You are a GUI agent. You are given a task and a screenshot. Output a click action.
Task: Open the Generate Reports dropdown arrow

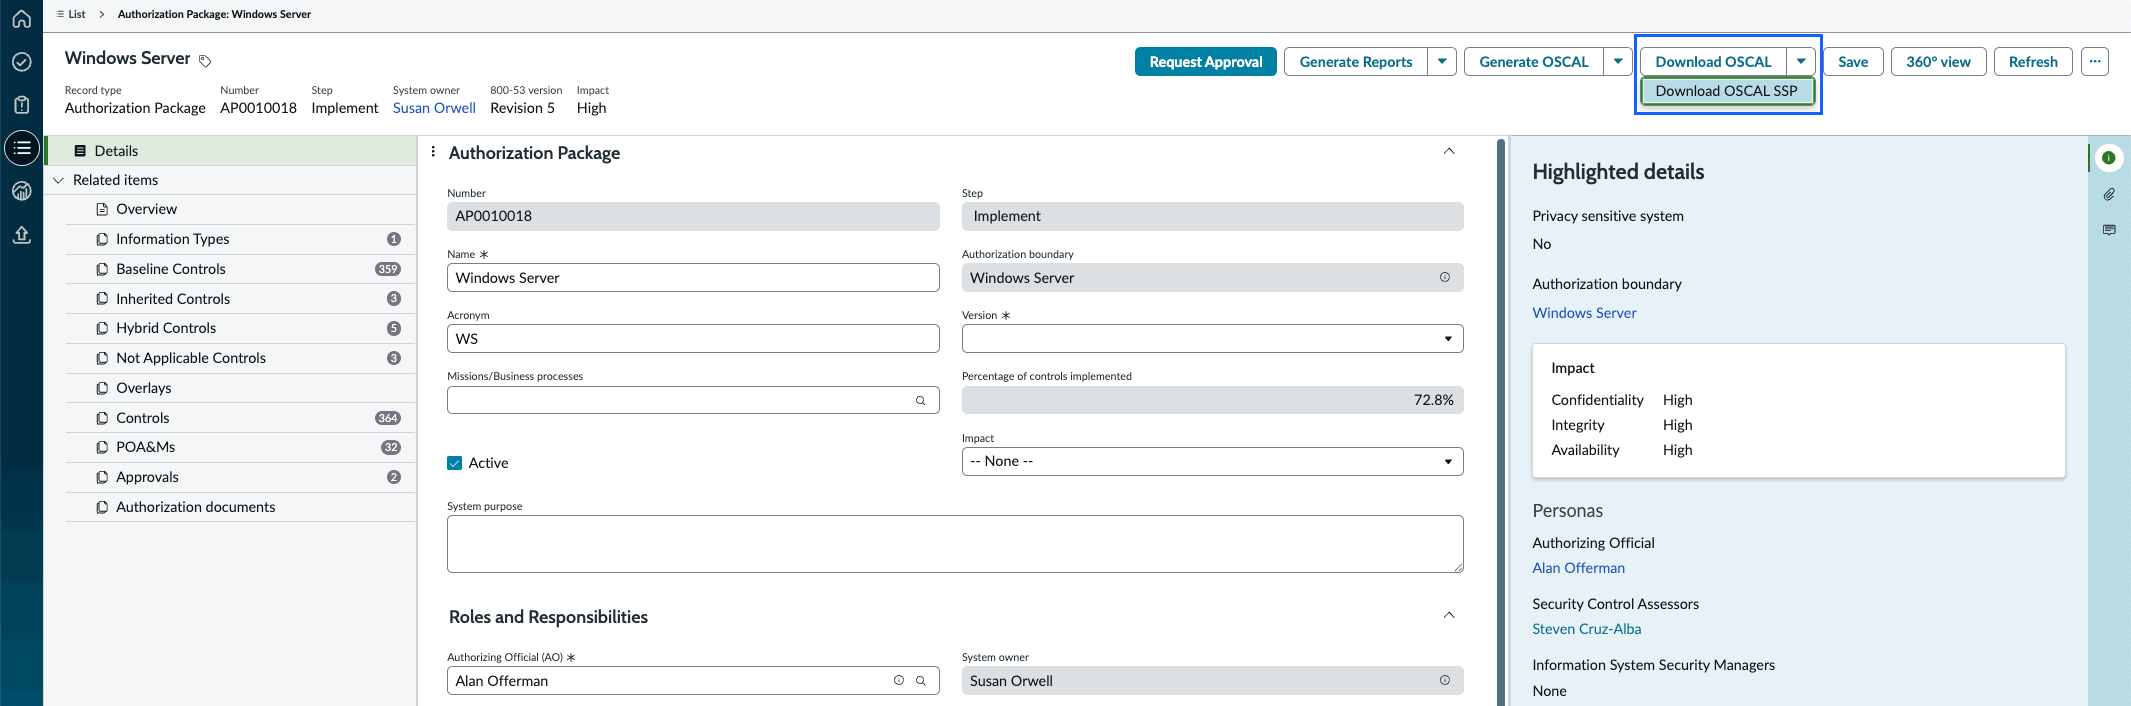tap(1442, 61)
